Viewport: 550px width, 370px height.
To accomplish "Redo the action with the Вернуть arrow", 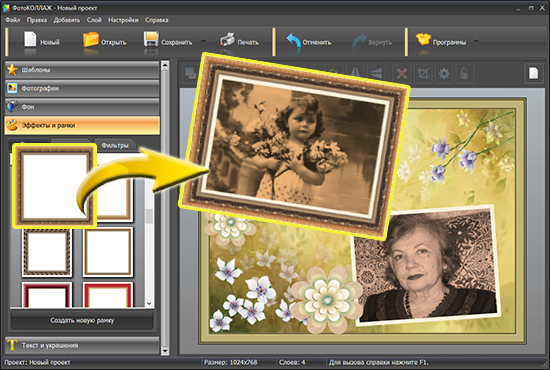I will 360,41.
